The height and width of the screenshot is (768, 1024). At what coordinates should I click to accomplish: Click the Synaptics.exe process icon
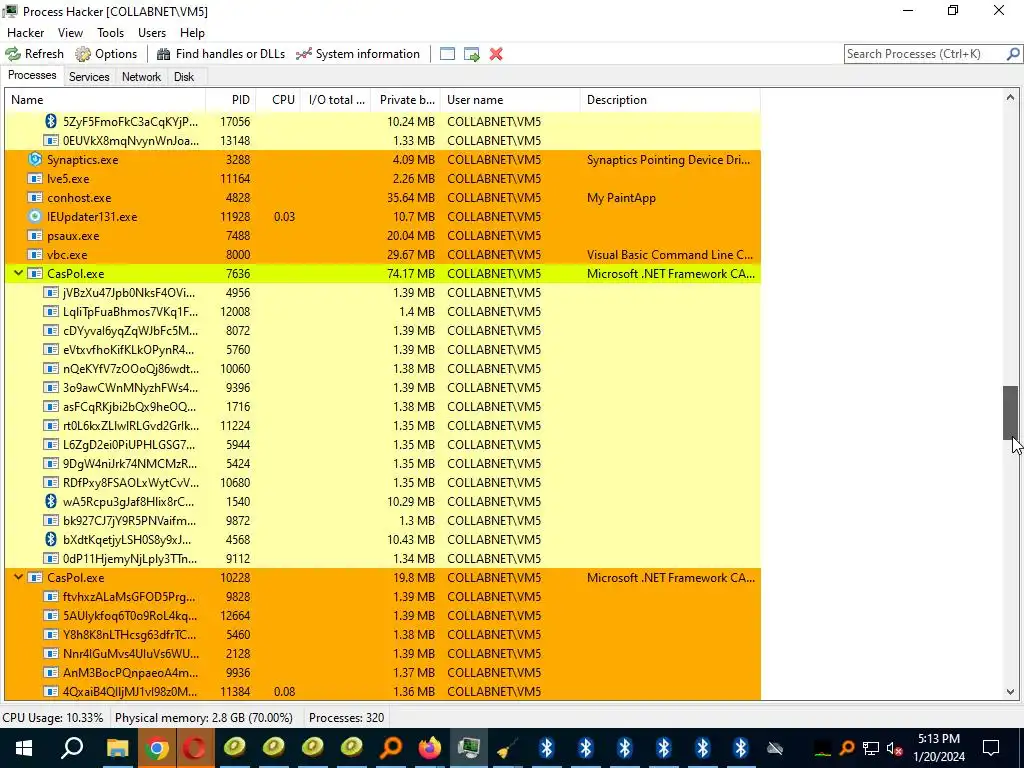click(x=35, y=159)
